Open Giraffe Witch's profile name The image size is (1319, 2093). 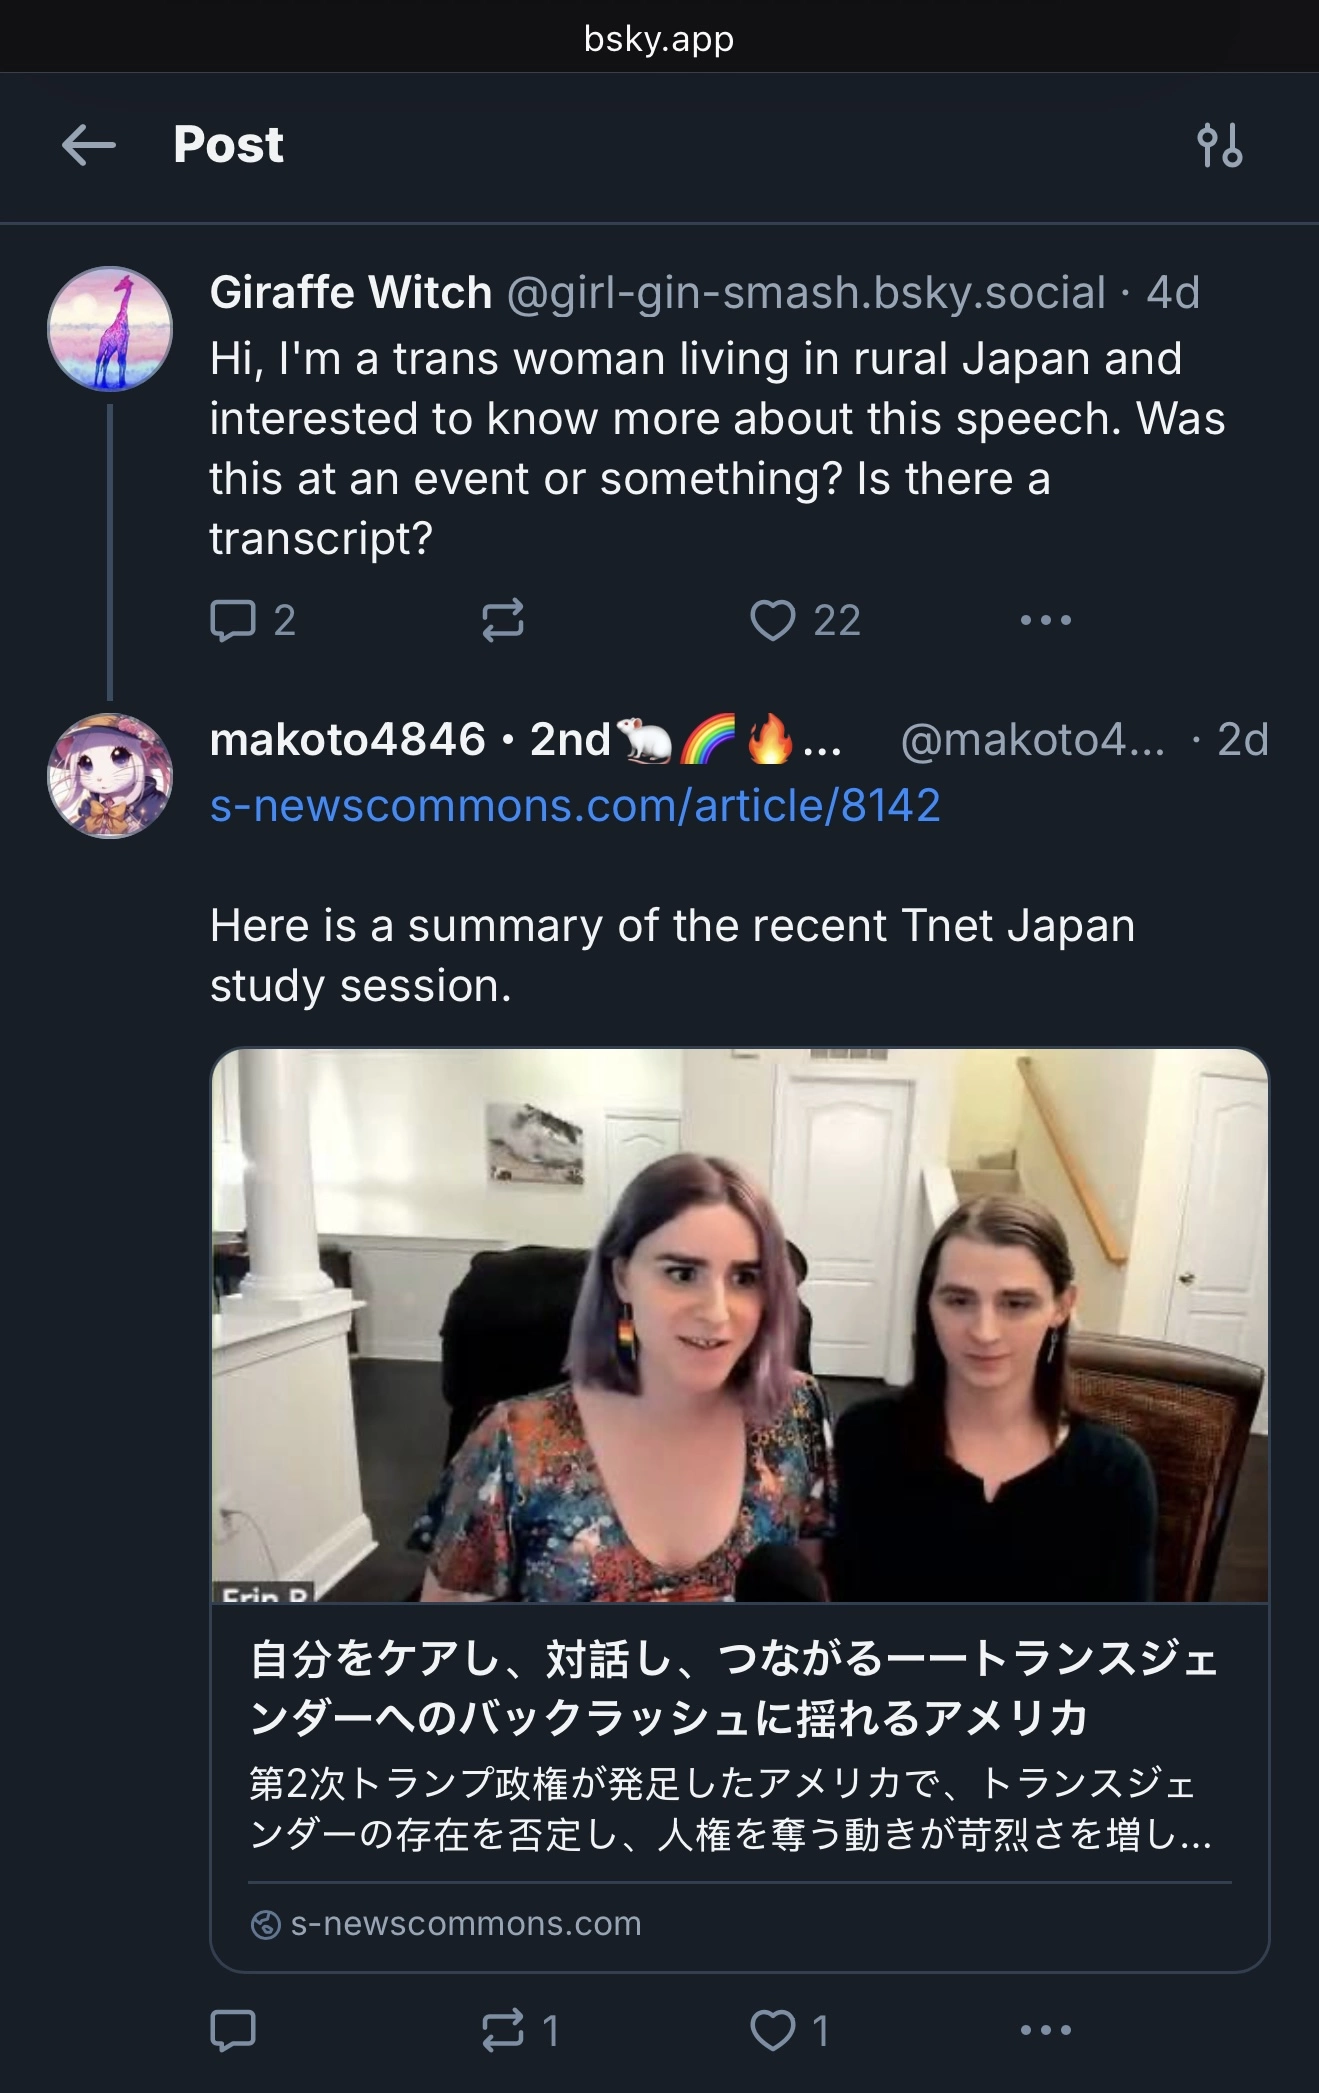[350, 293]
